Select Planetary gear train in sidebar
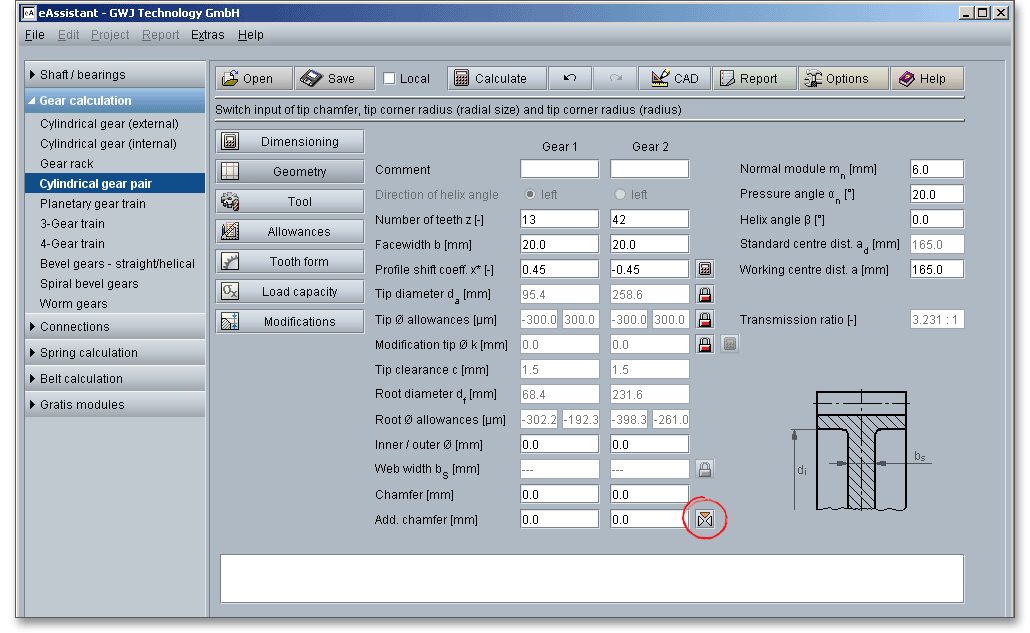 pos(93,204)
